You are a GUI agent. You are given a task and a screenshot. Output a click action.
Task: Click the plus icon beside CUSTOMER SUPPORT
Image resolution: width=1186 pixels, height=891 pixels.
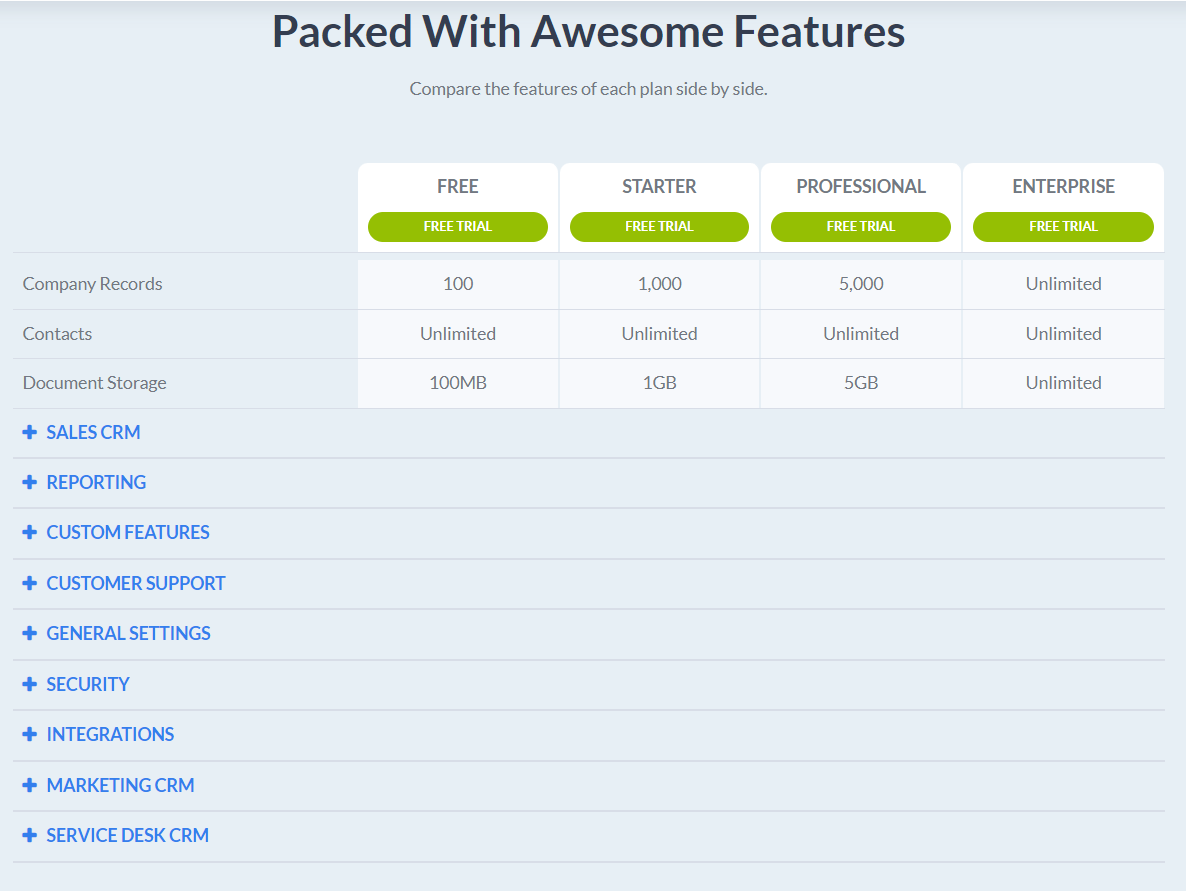[x=29, y=584]
